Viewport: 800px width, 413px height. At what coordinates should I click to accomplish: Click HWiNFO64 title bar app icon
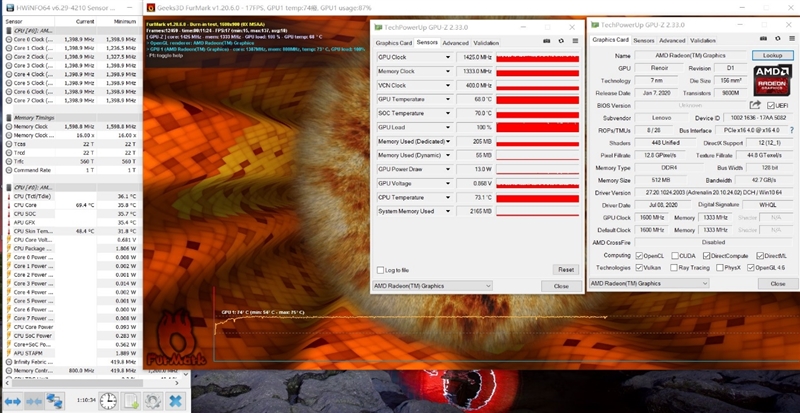point(10,8)
